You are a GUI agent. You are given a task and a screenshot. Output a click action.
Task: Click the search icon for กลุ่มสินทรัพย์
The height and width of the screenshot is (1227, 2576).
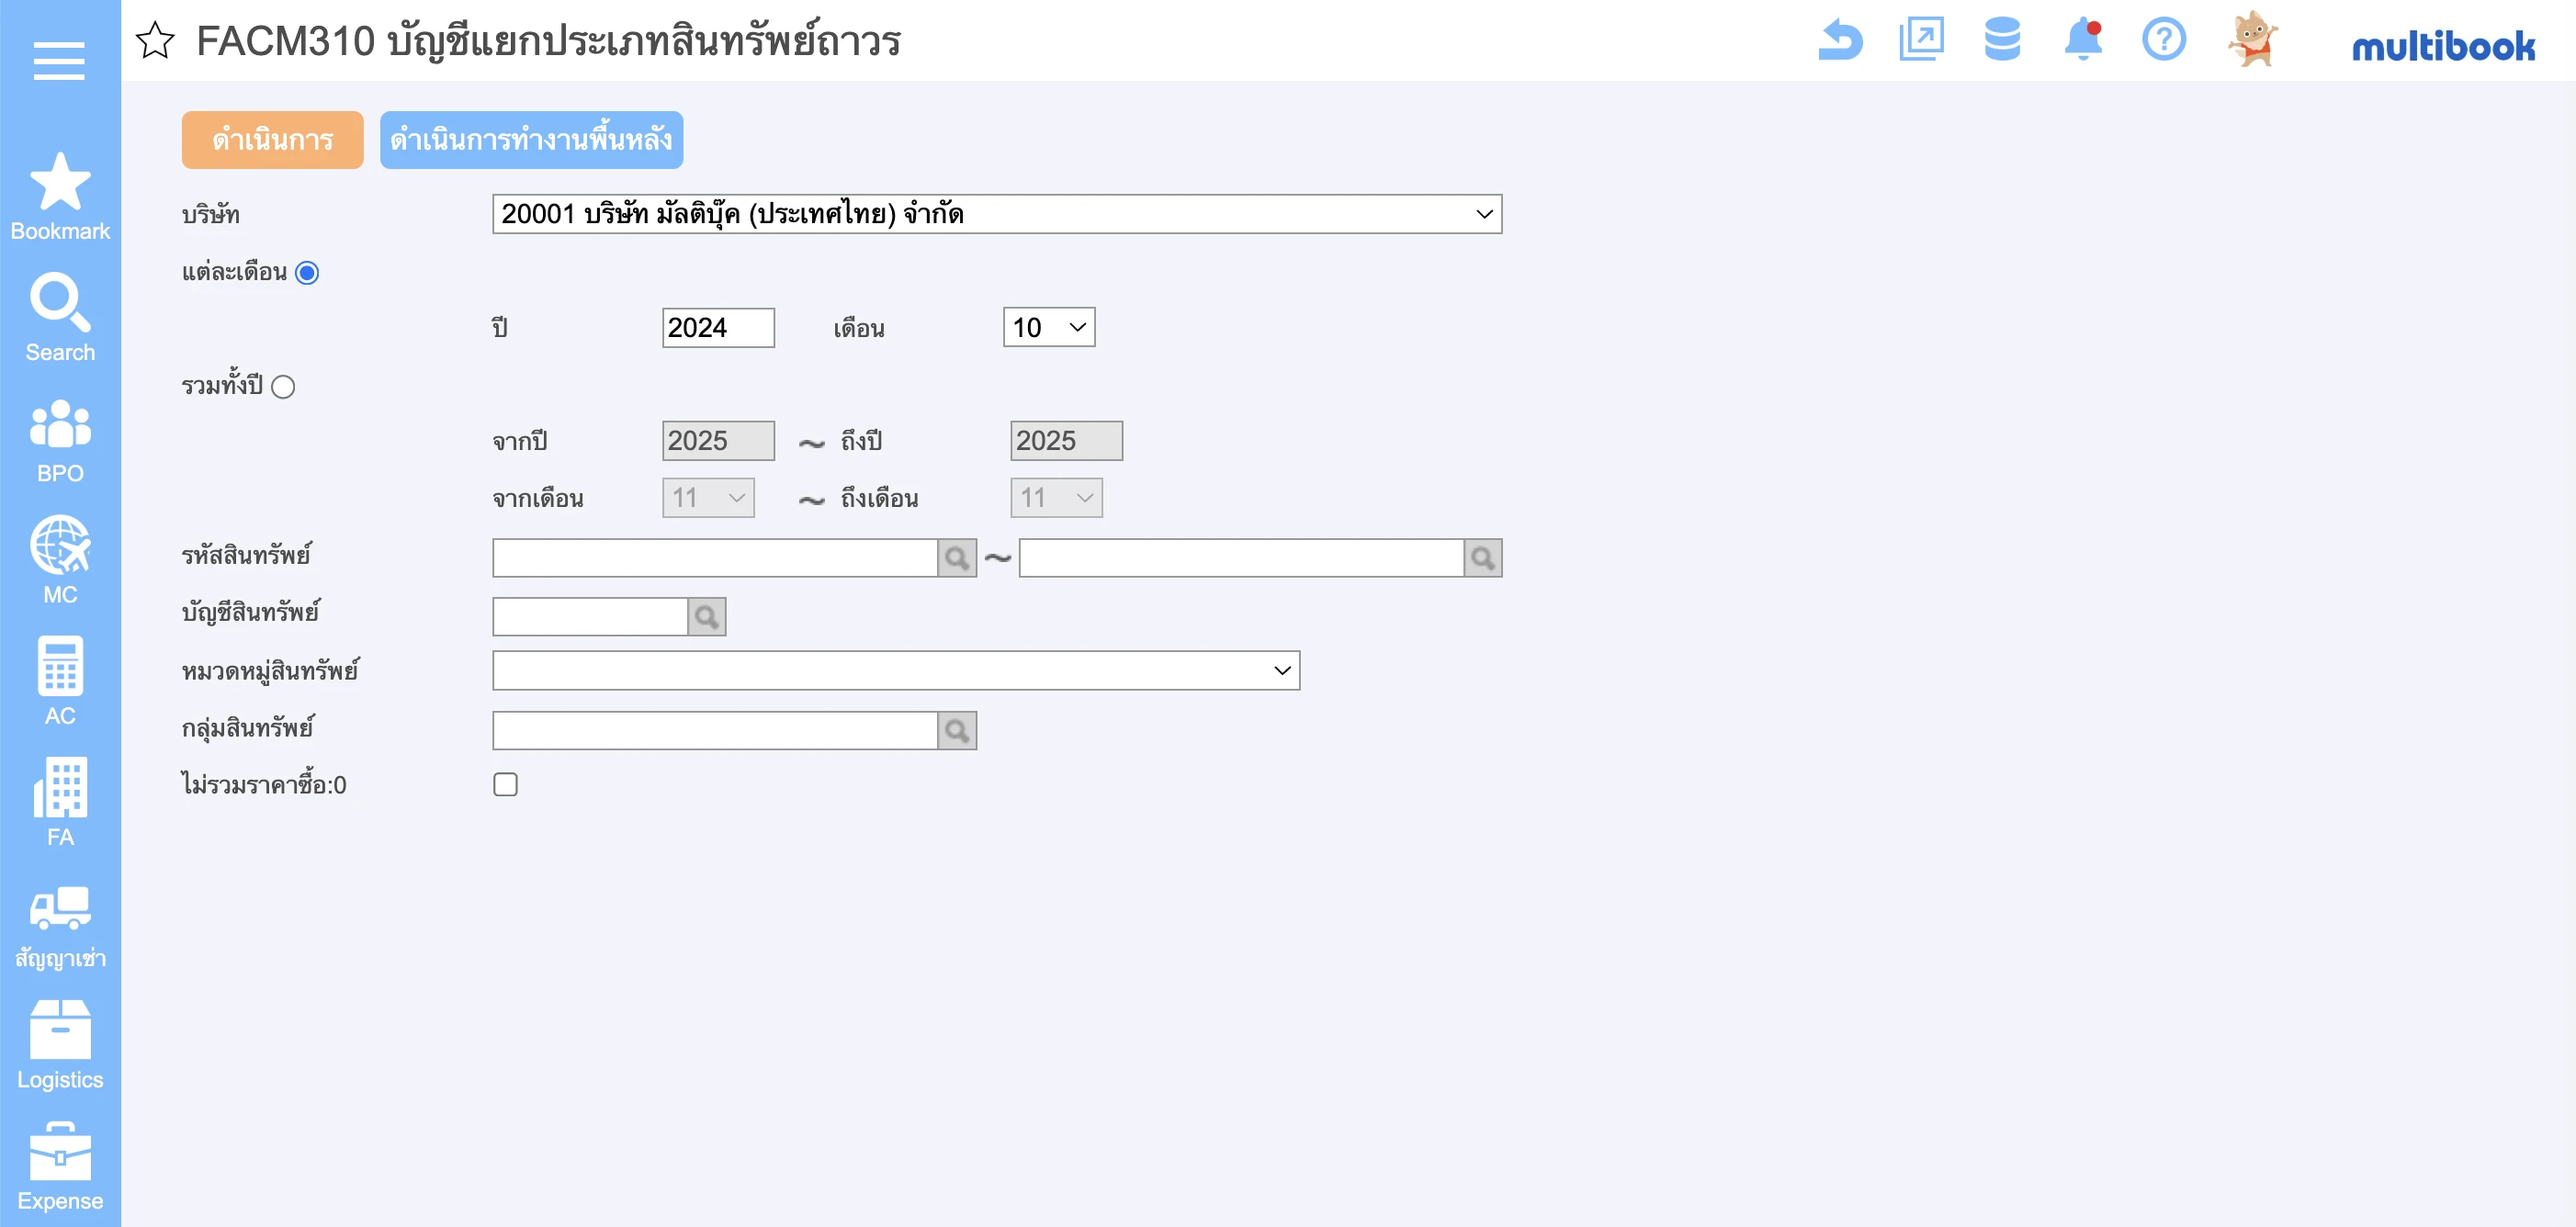tap(957, 731)
